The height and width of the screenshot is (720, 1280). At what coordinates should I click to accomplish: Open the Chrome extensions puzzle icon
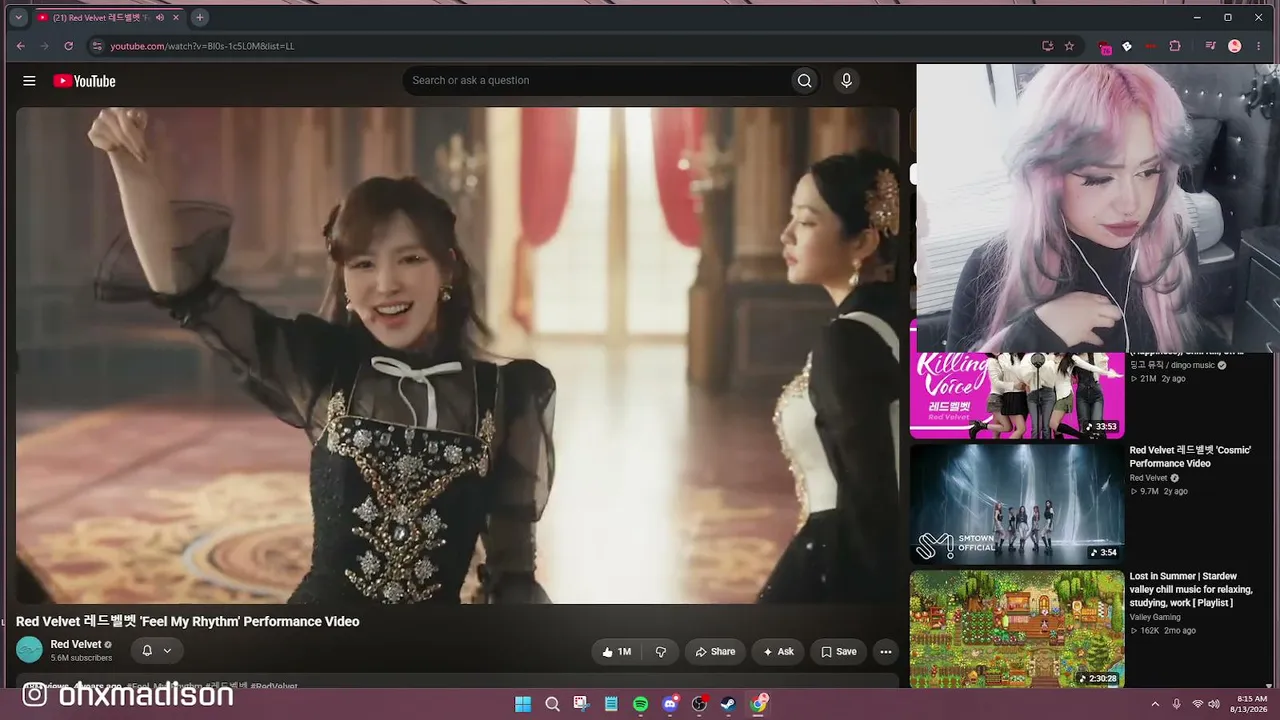click(1175, 46)
